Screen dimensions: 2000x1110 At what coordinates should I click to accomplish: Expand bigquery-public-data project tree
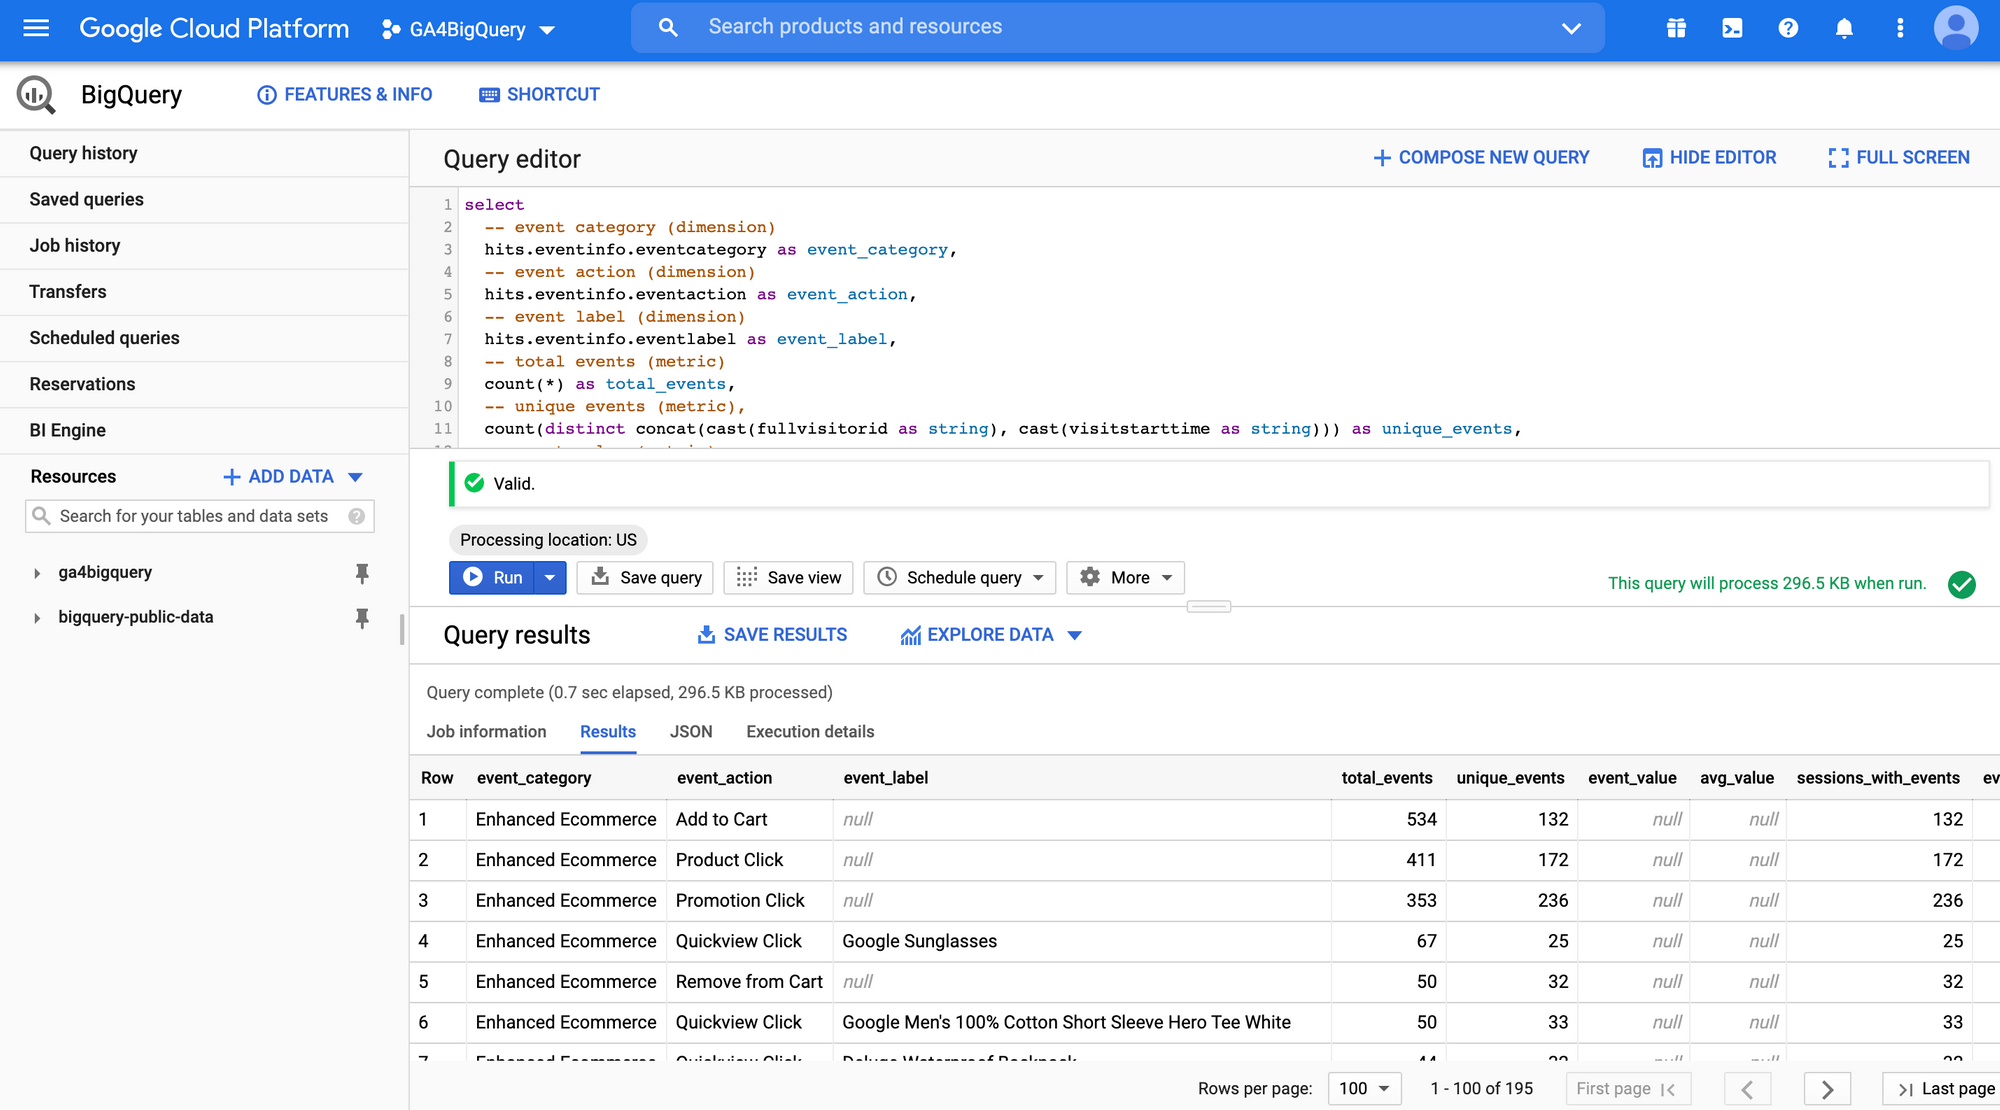37,618
